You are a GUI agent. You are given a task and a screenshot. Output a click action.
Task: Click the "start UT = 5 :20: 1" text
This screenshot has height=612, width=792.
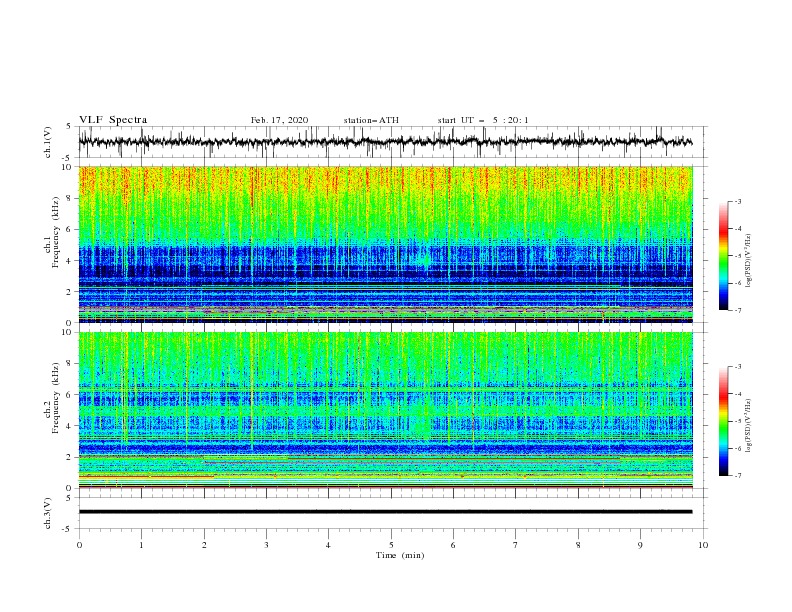tap(483, 120)
